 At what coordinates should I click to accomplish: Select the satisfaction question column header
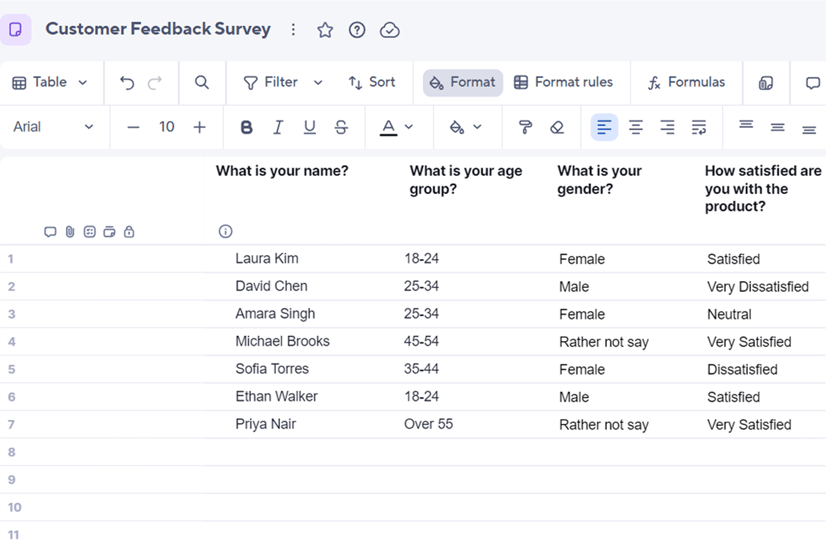(762, 188)
